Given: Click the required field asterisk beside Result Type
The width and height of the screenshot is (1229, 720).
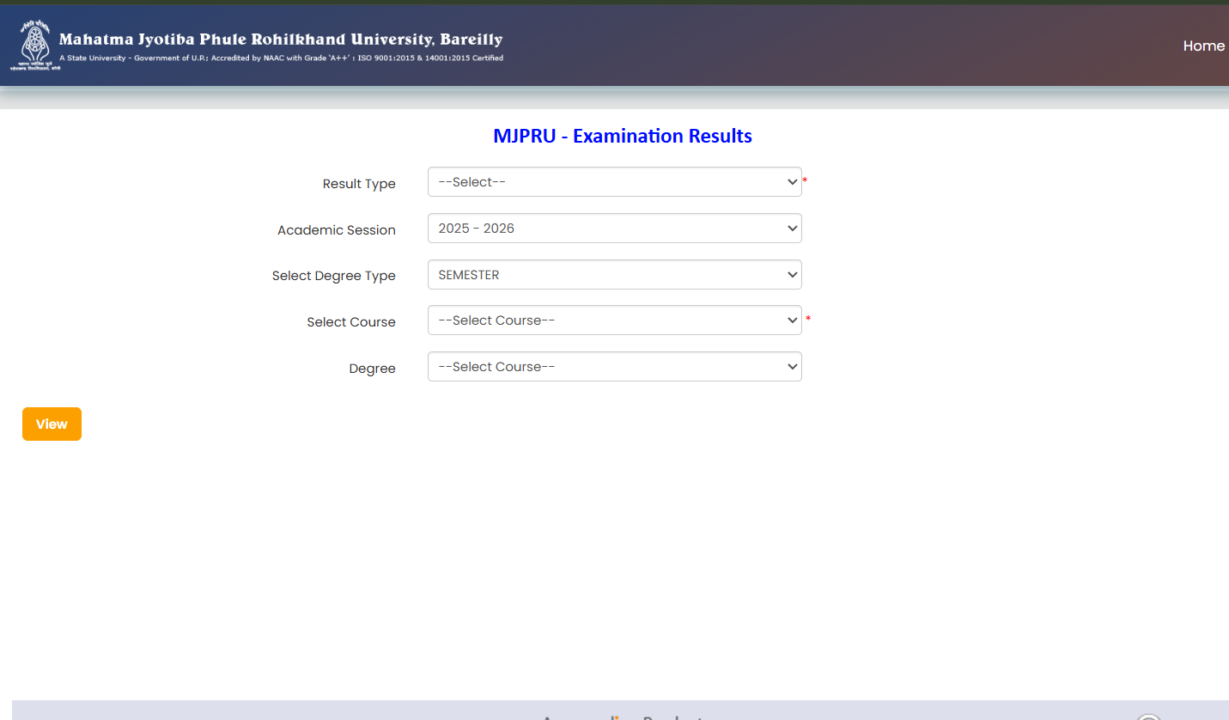Looking at the screenshot, I should (x=806, y=178).
